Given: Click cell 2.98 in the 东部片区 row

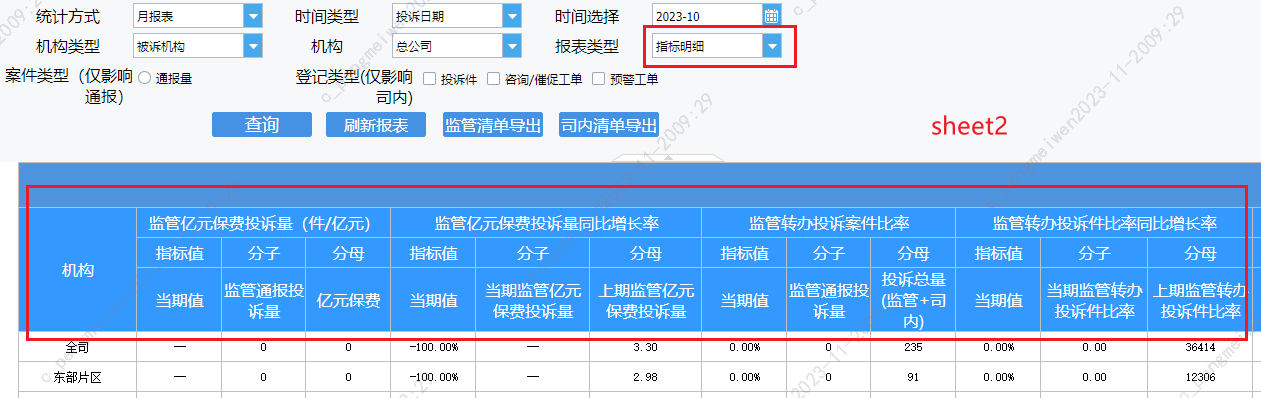Looking at the screenshot, I should point(646,376).
